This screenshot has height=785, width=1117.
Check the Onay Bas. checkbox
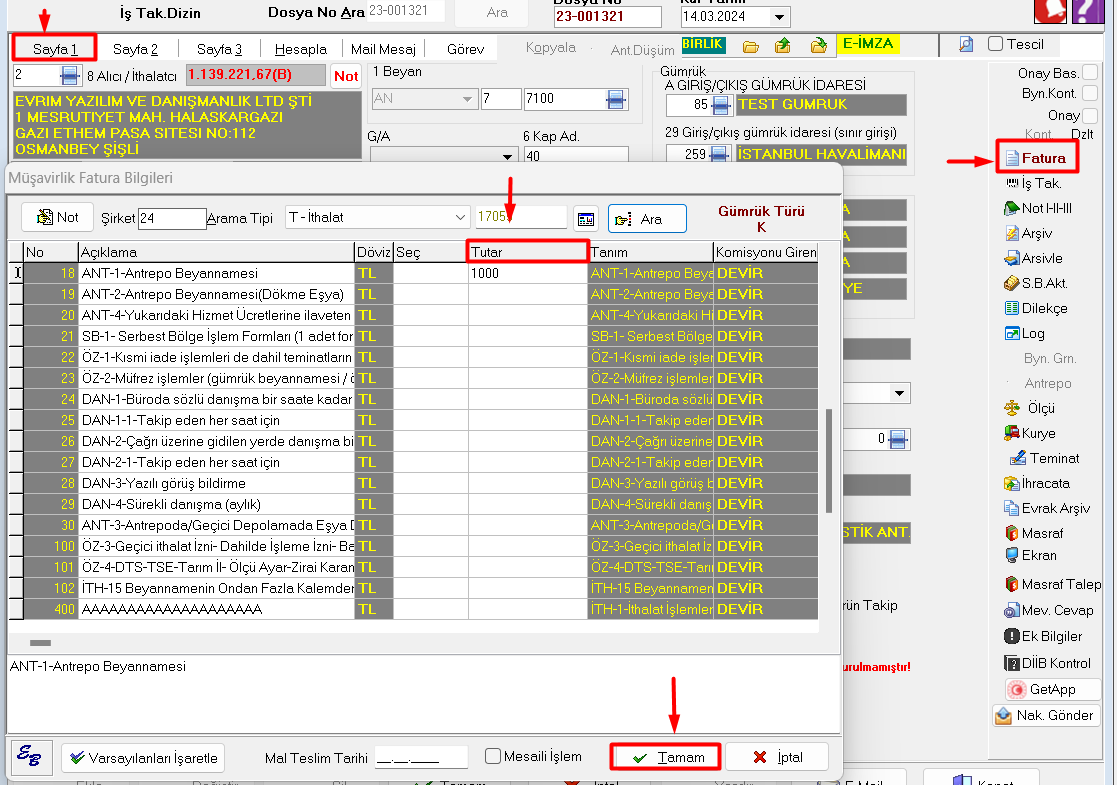(1091, 73)
